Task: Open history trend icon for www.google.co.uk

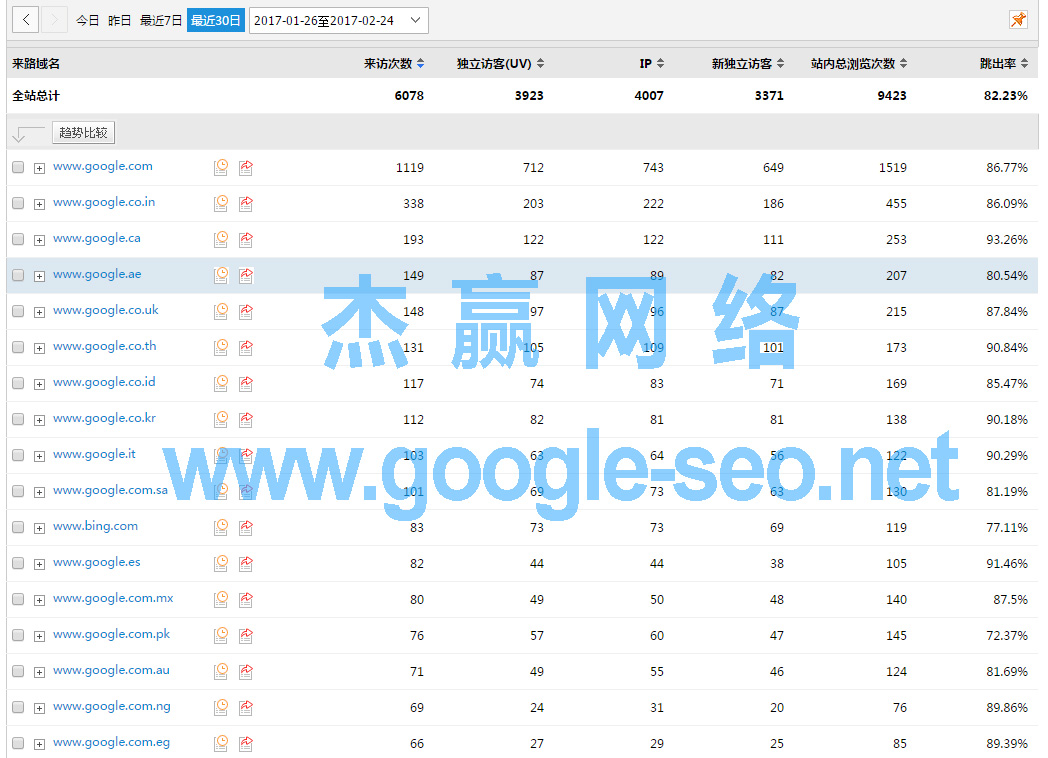Action: click(x=221, y=311)
